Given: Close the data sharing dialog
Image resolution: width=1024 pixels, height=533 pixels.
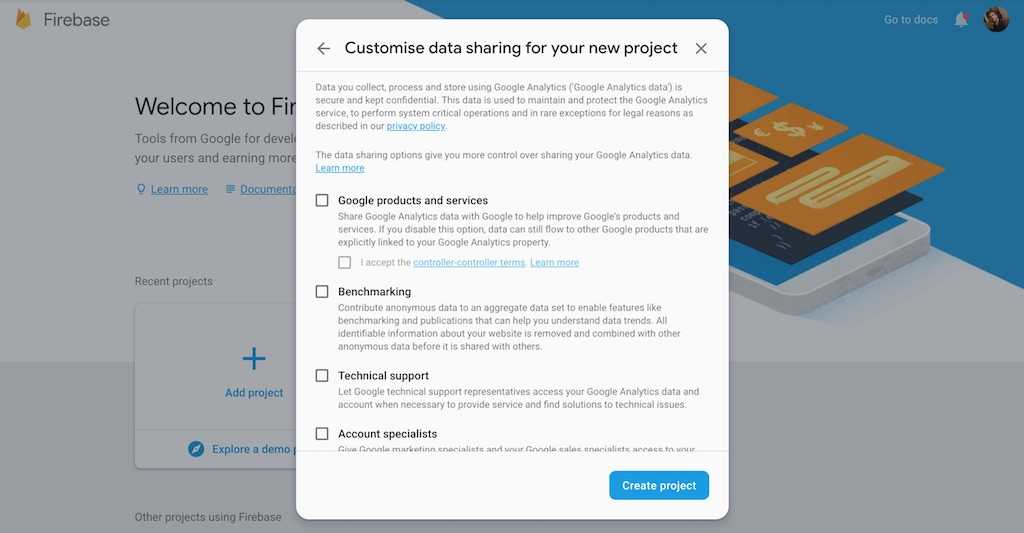Looking at the screenshot, I should tap(701, 48).
